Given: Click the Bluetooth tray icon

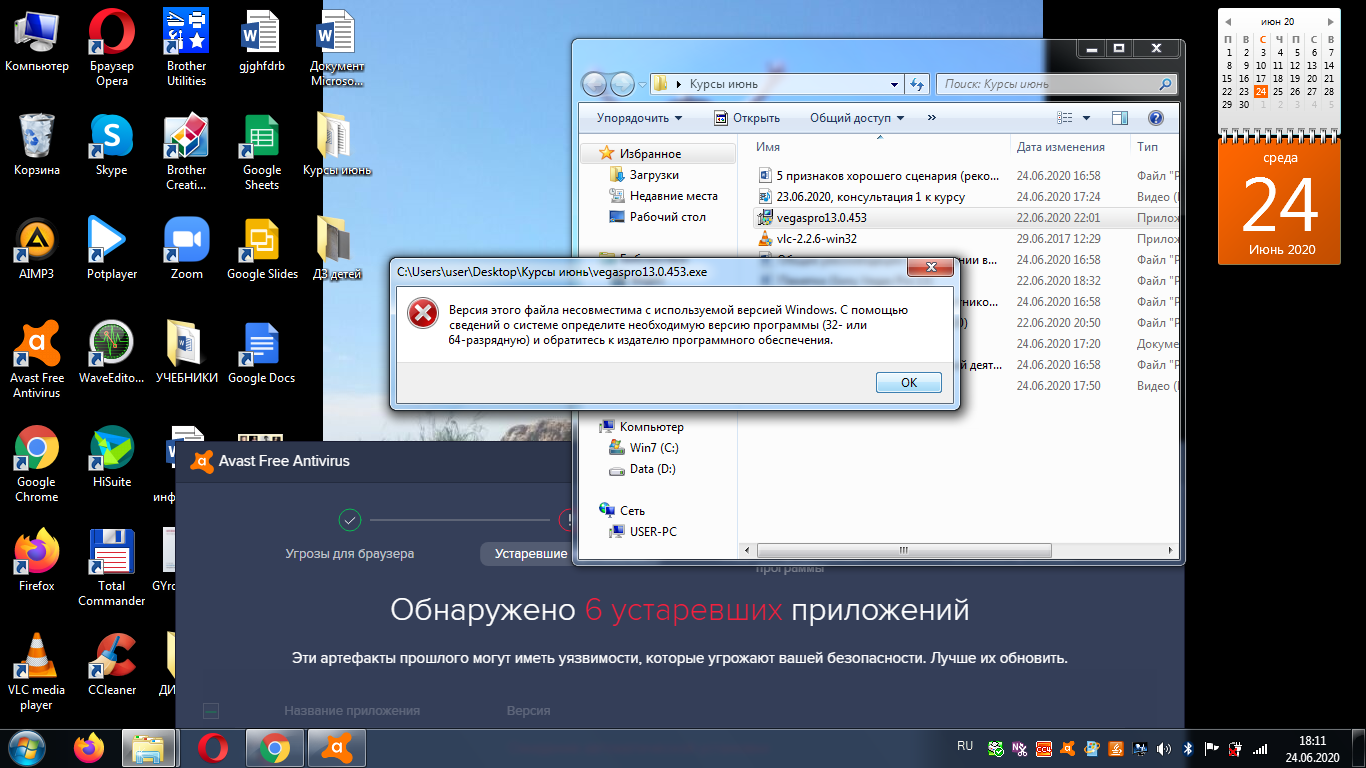Looking at the screenshot, I should pos(1189,747).
